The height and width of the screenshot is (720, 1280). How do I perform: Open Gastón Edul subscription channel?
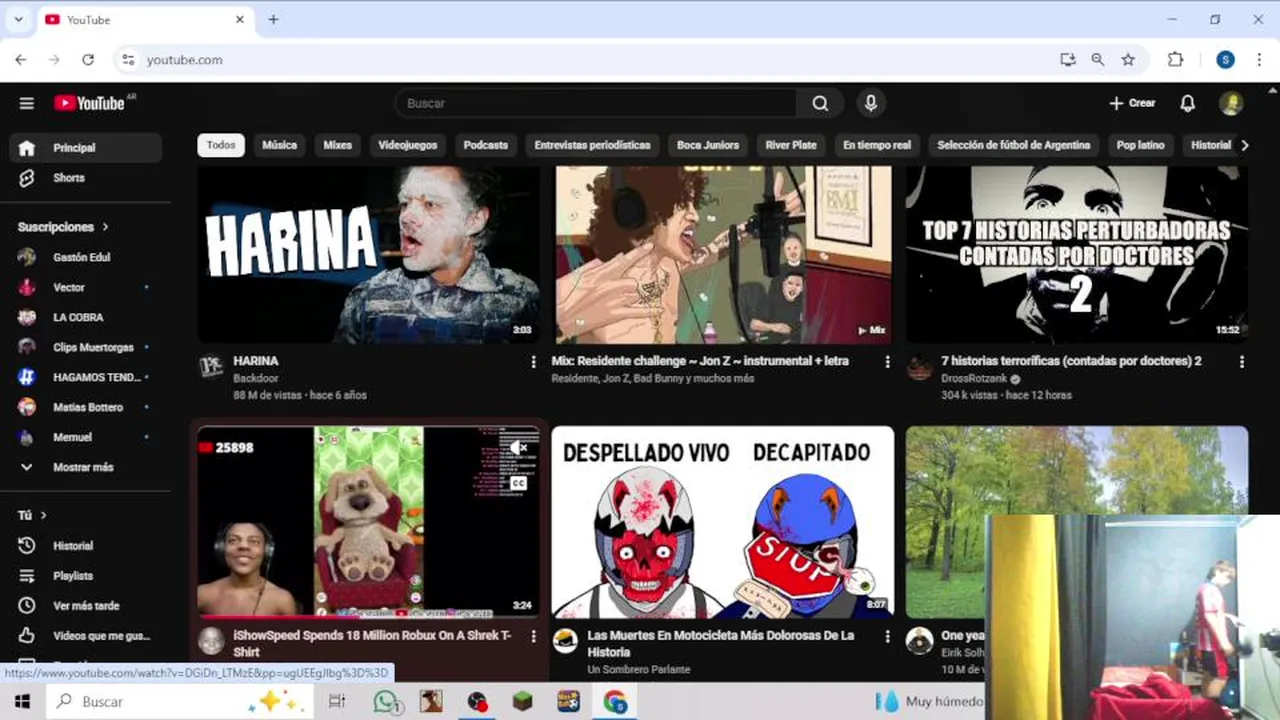pos(85,257)
